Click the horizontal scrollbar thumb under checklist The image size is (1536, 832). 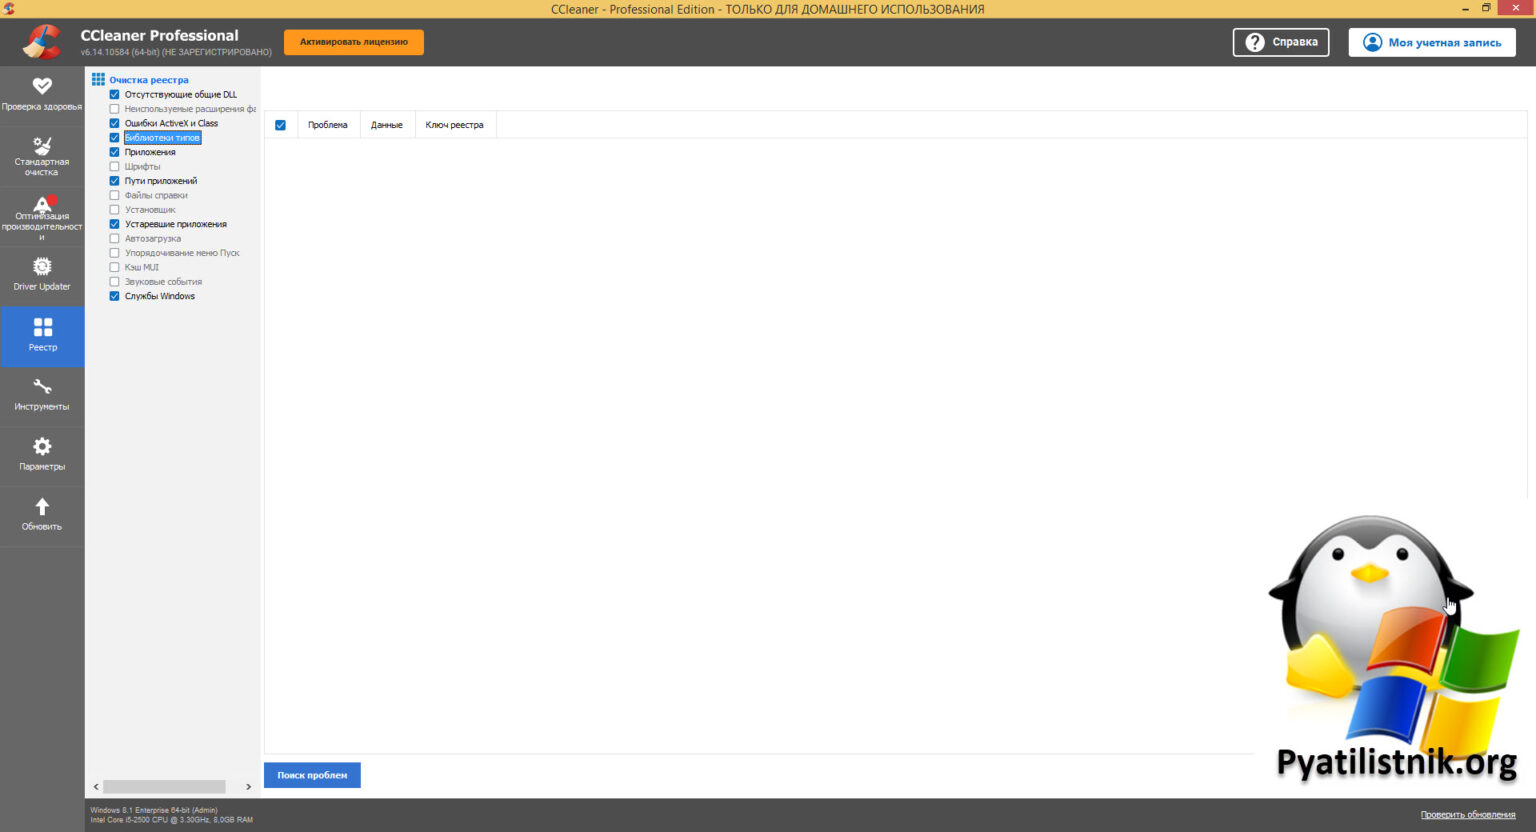pyautogui.click(x=164, y=787)
